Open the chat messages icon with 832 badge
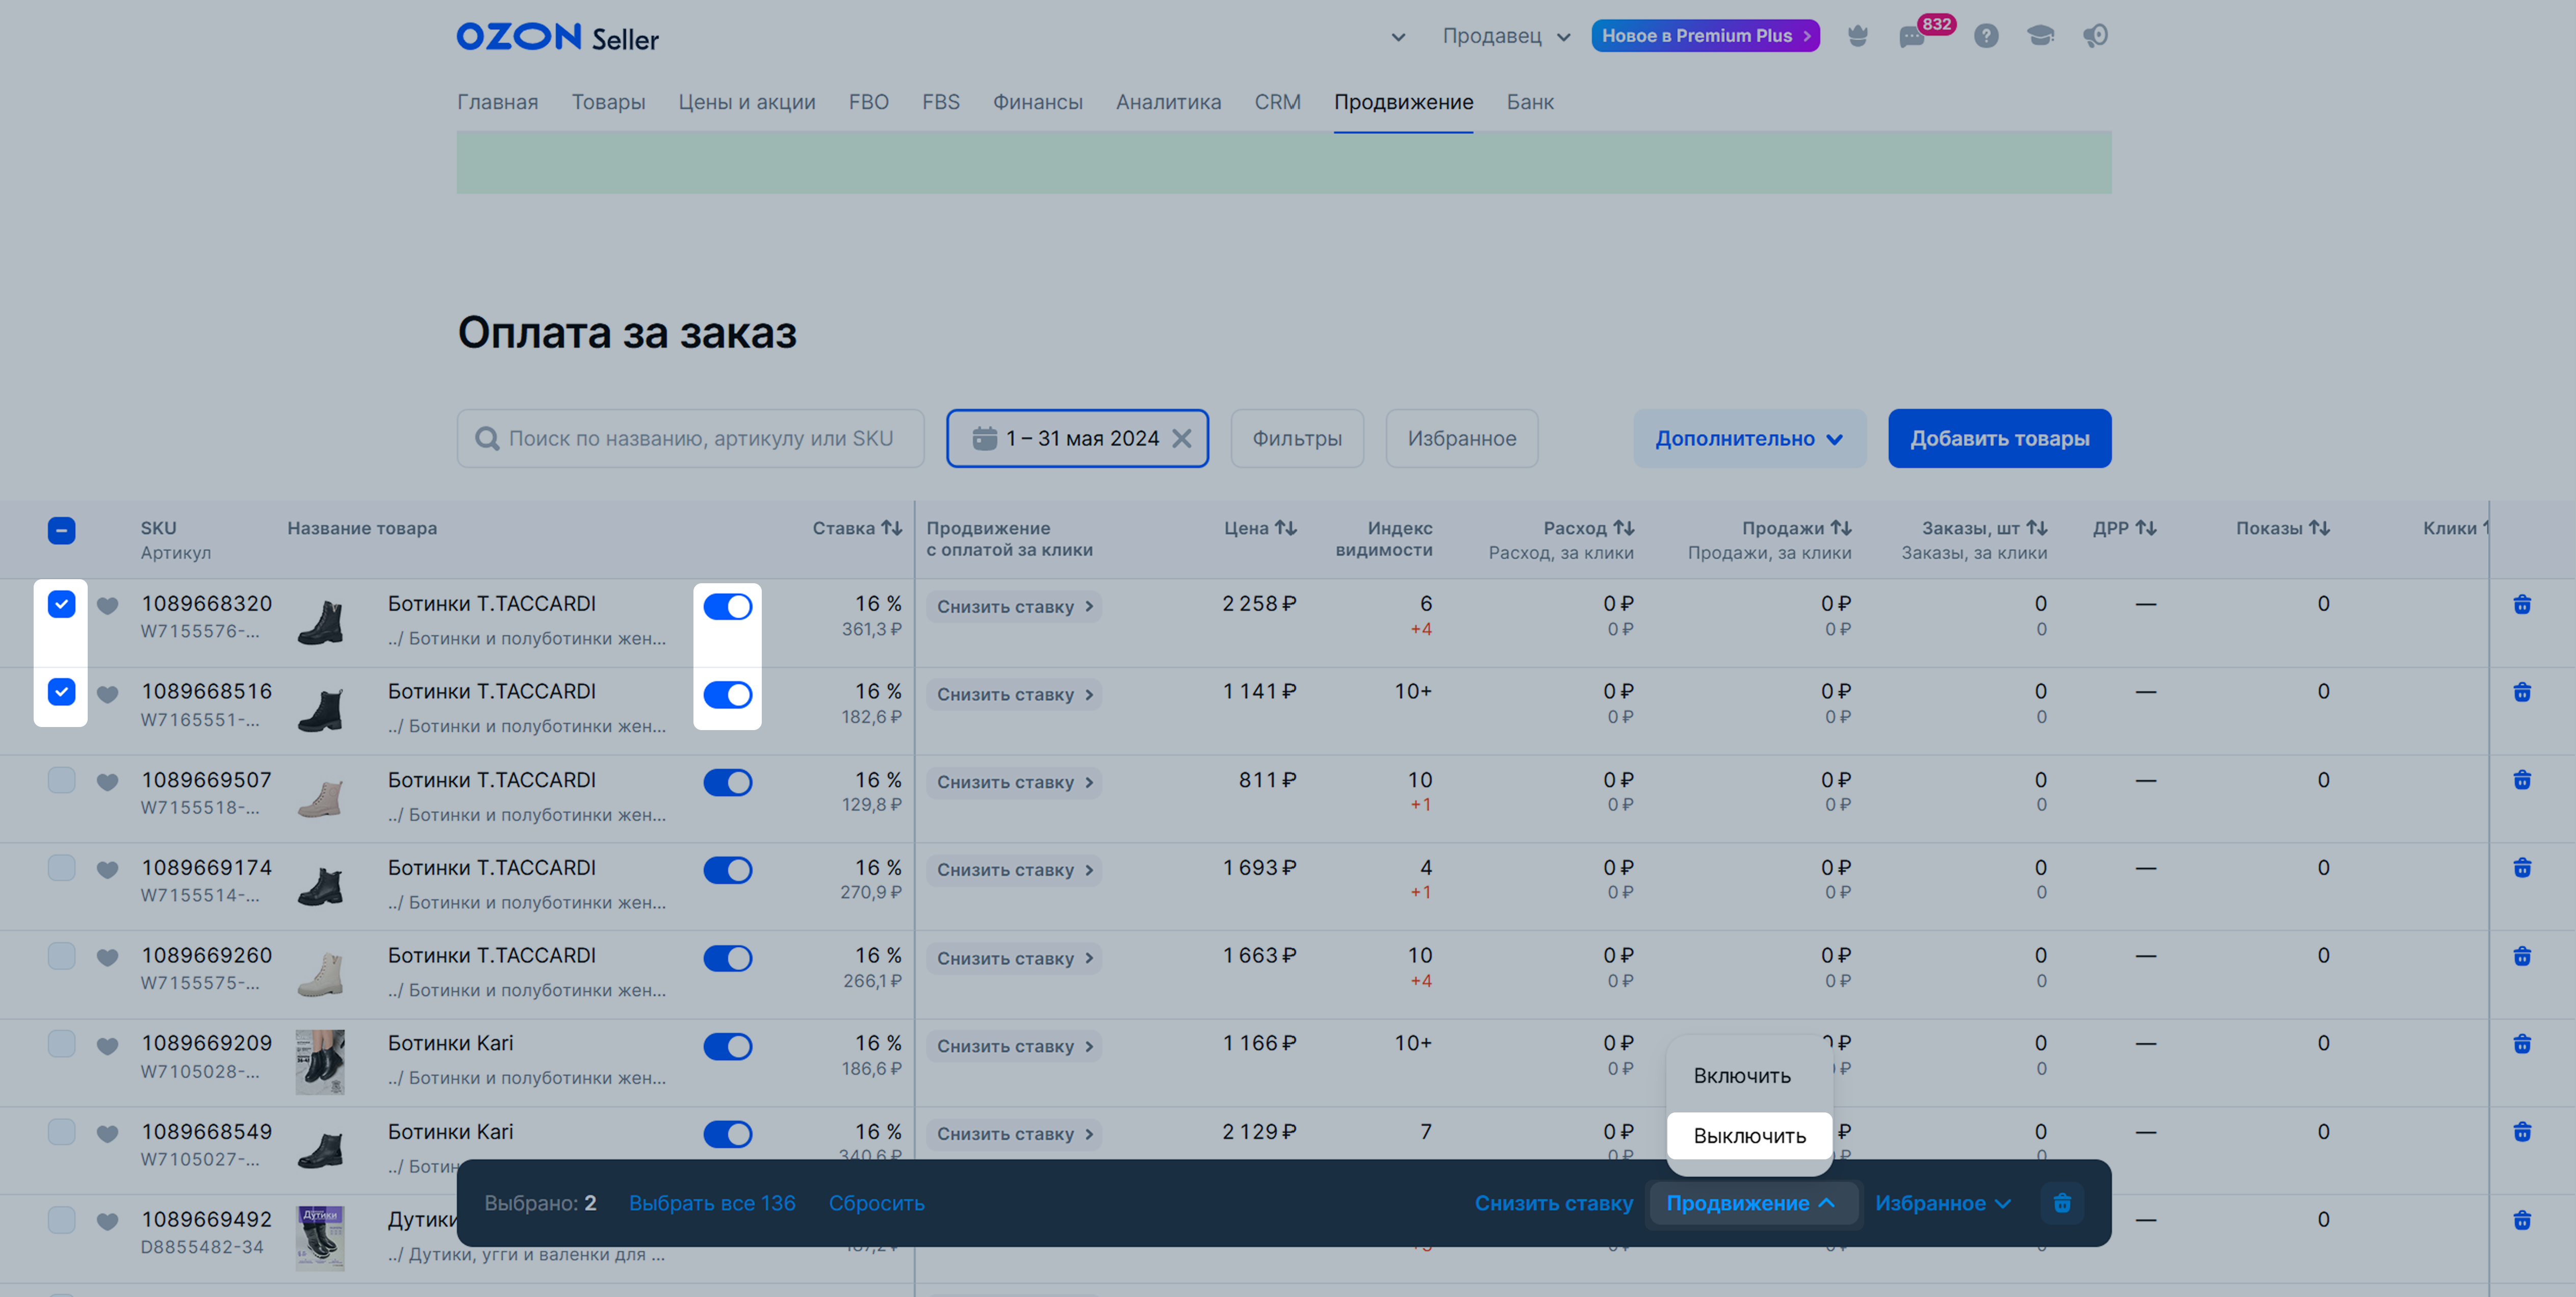Viewport: 2576px width, 1297px height. coord(1911,37)
